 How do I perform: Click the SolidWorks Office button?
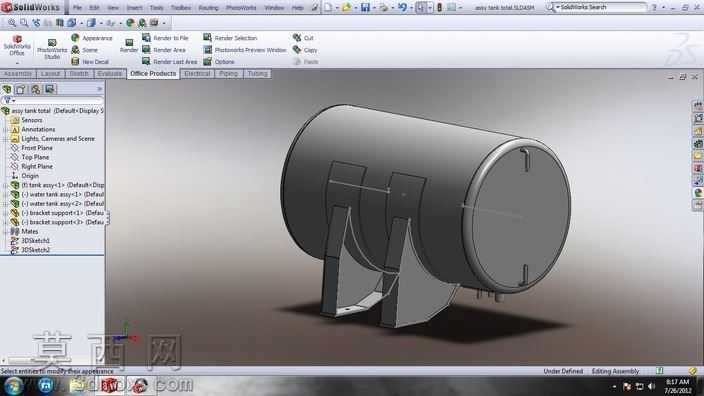17,46
